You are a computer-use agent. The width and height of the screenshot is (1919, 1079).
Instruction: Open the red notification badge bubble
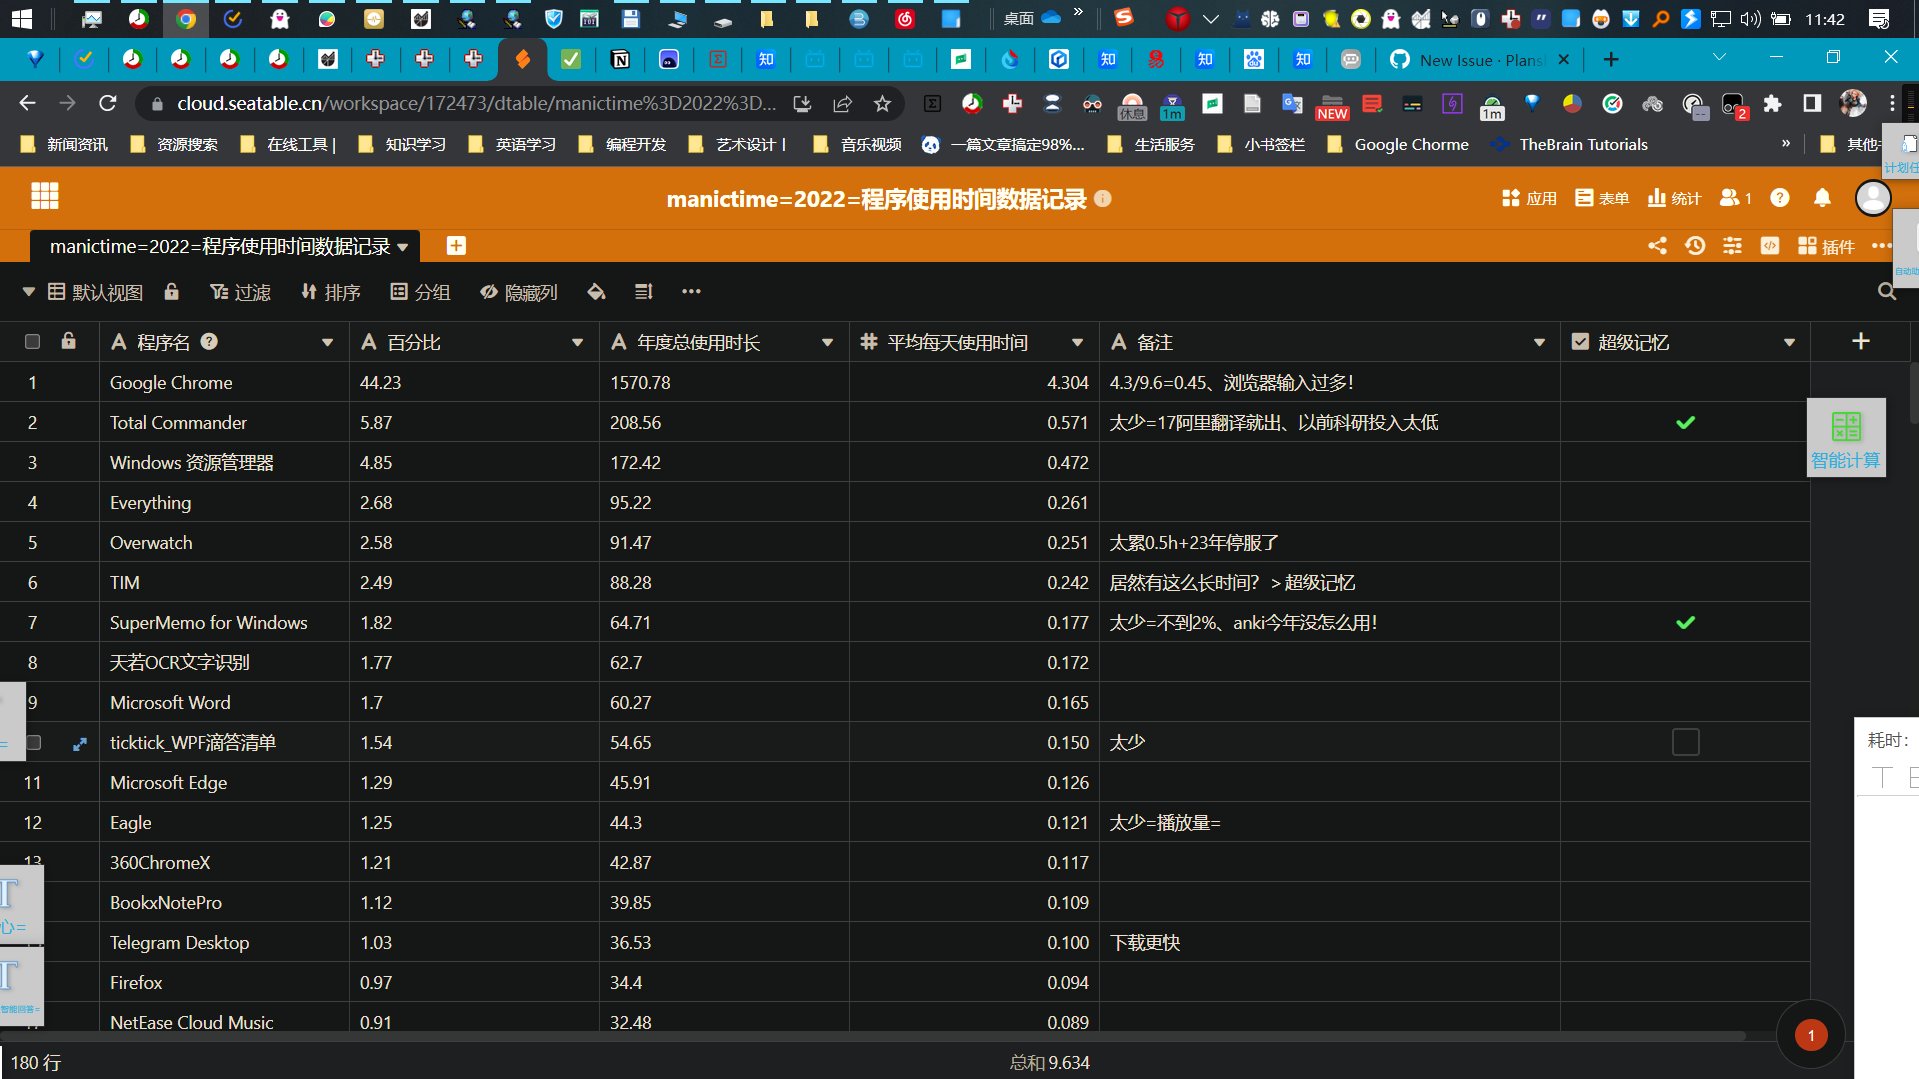(1811, 1035)
